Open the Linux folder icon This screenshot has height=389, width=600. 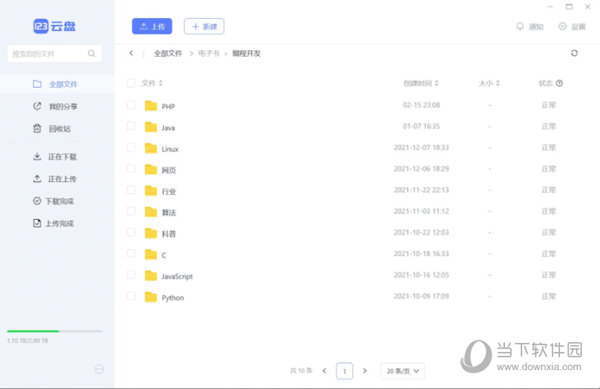coord(151,148)
